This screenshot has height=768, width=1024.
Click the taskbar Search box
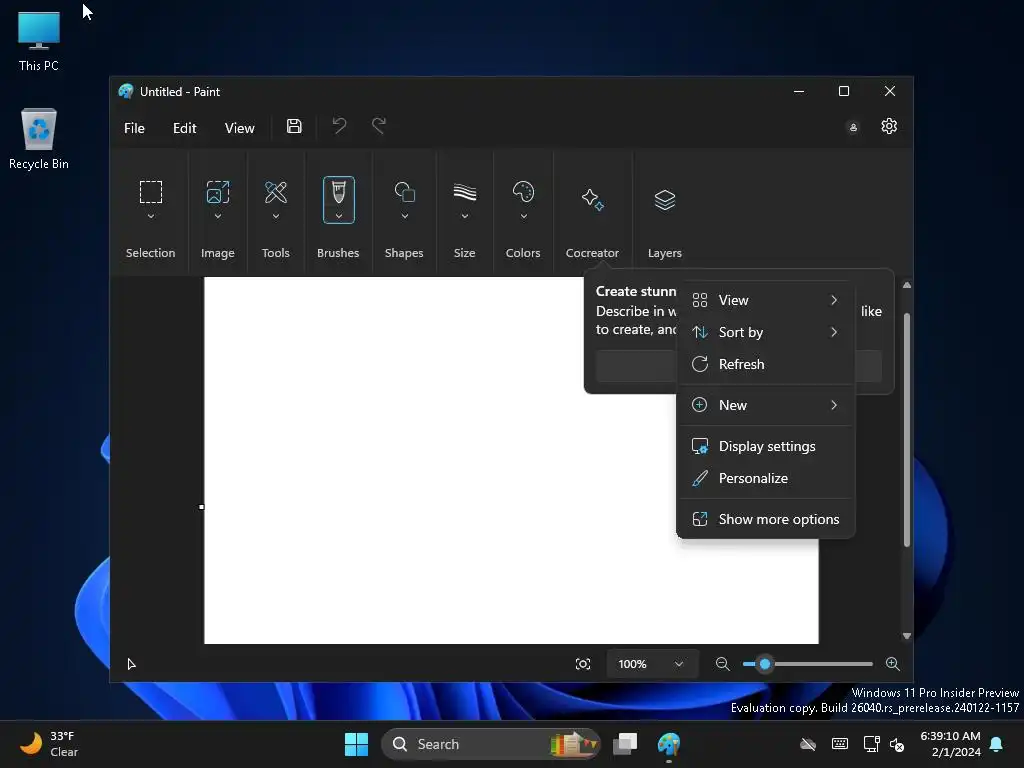click(490, 744)
